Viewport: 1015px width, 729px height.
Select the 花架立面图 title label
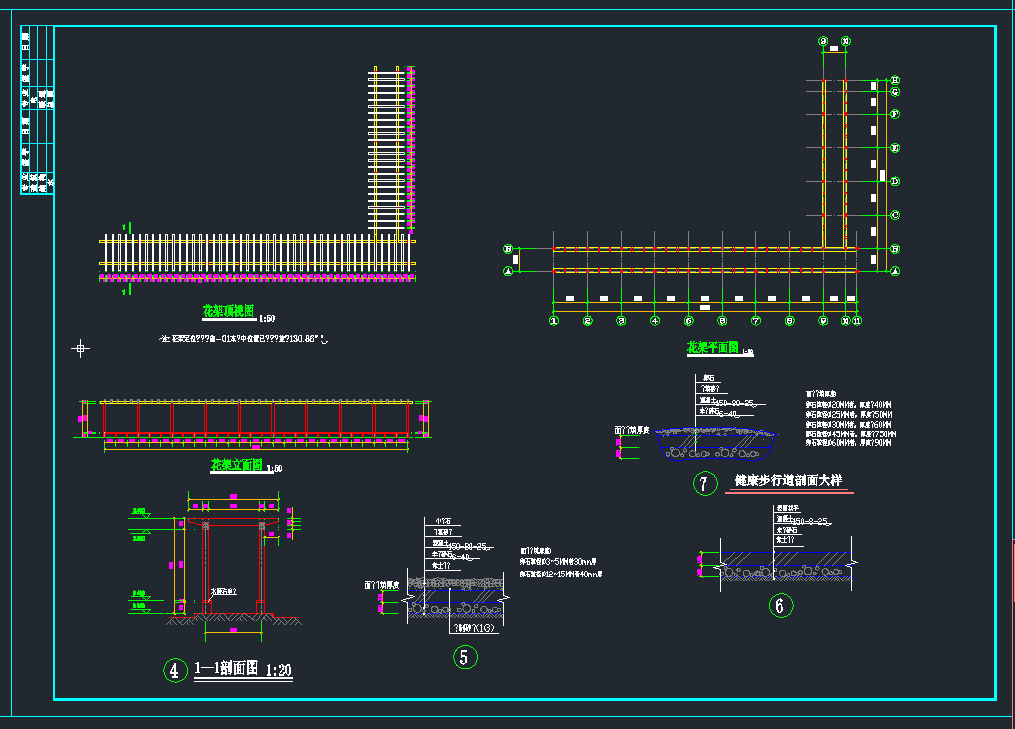[236, 465]
